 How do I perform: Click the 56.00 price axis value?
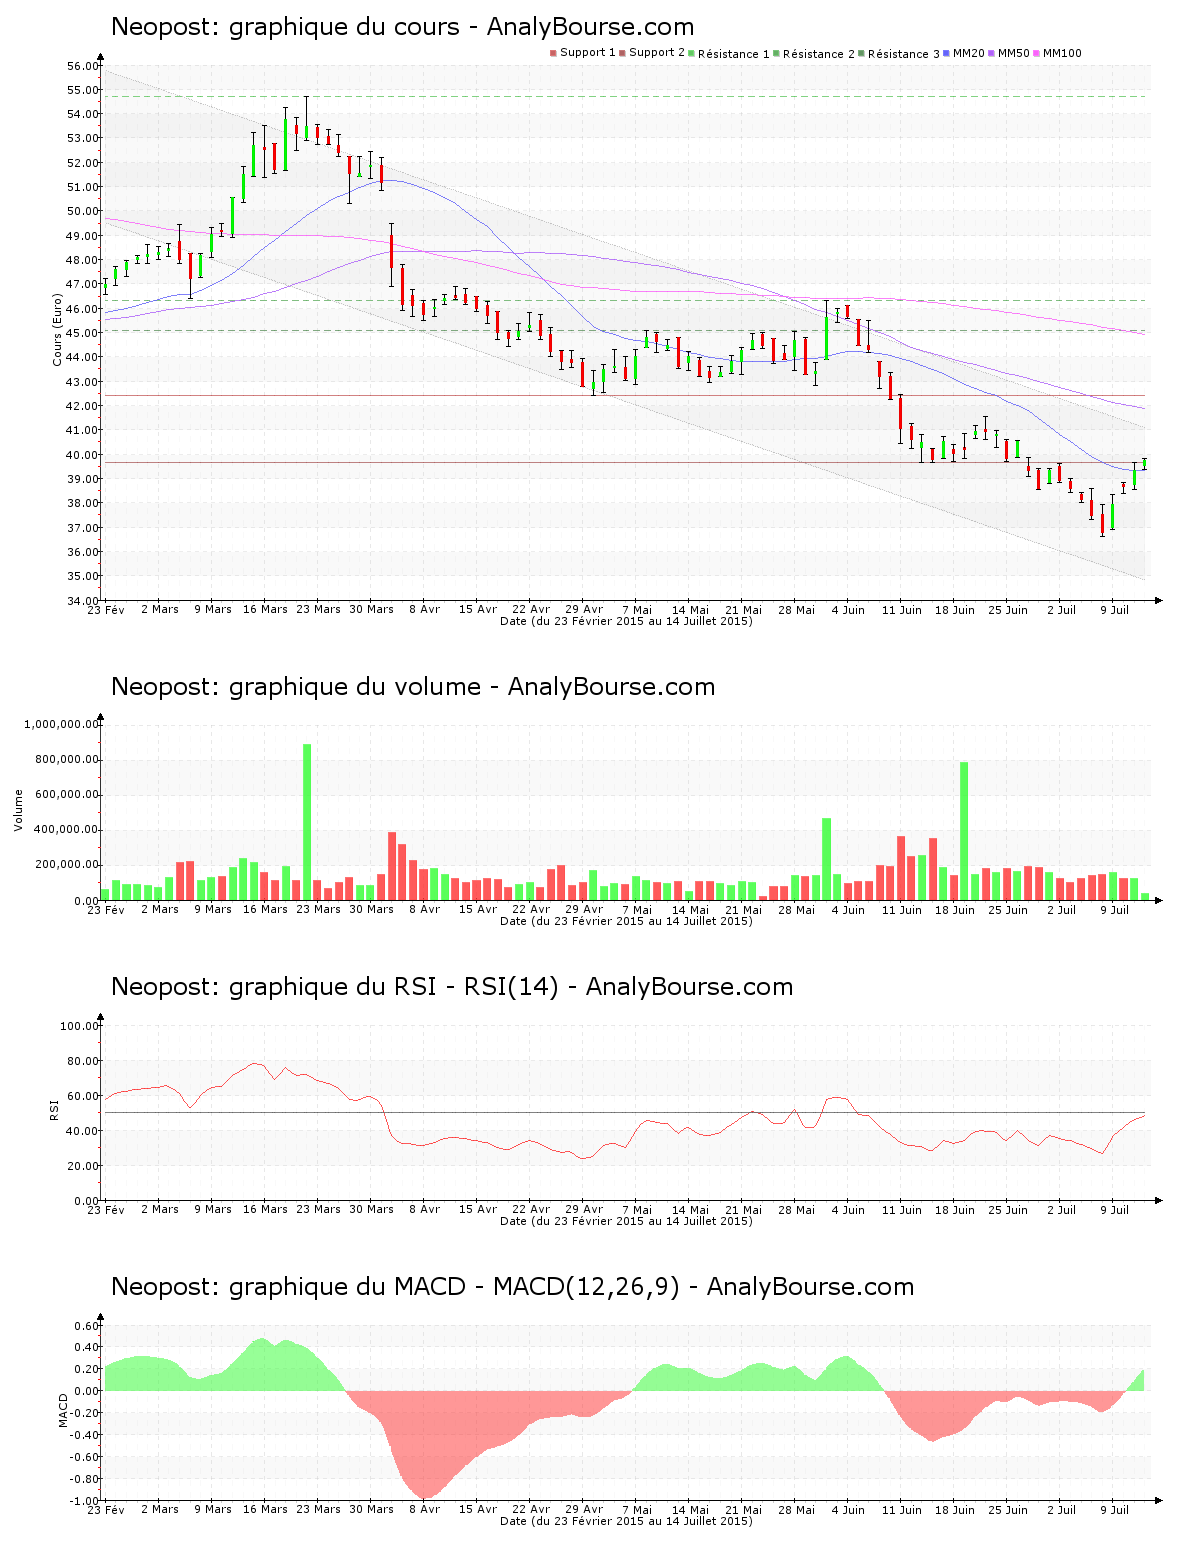pyautogui.click(x=83, y=66)
